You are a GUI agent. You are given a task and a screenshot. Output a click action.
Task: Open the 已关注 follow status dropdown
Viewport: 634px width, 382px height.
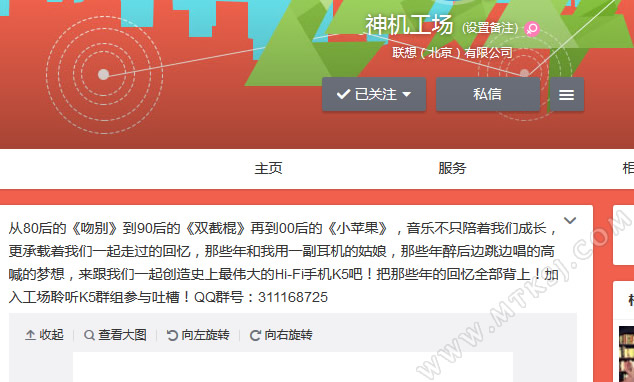[x=374, y=94]
